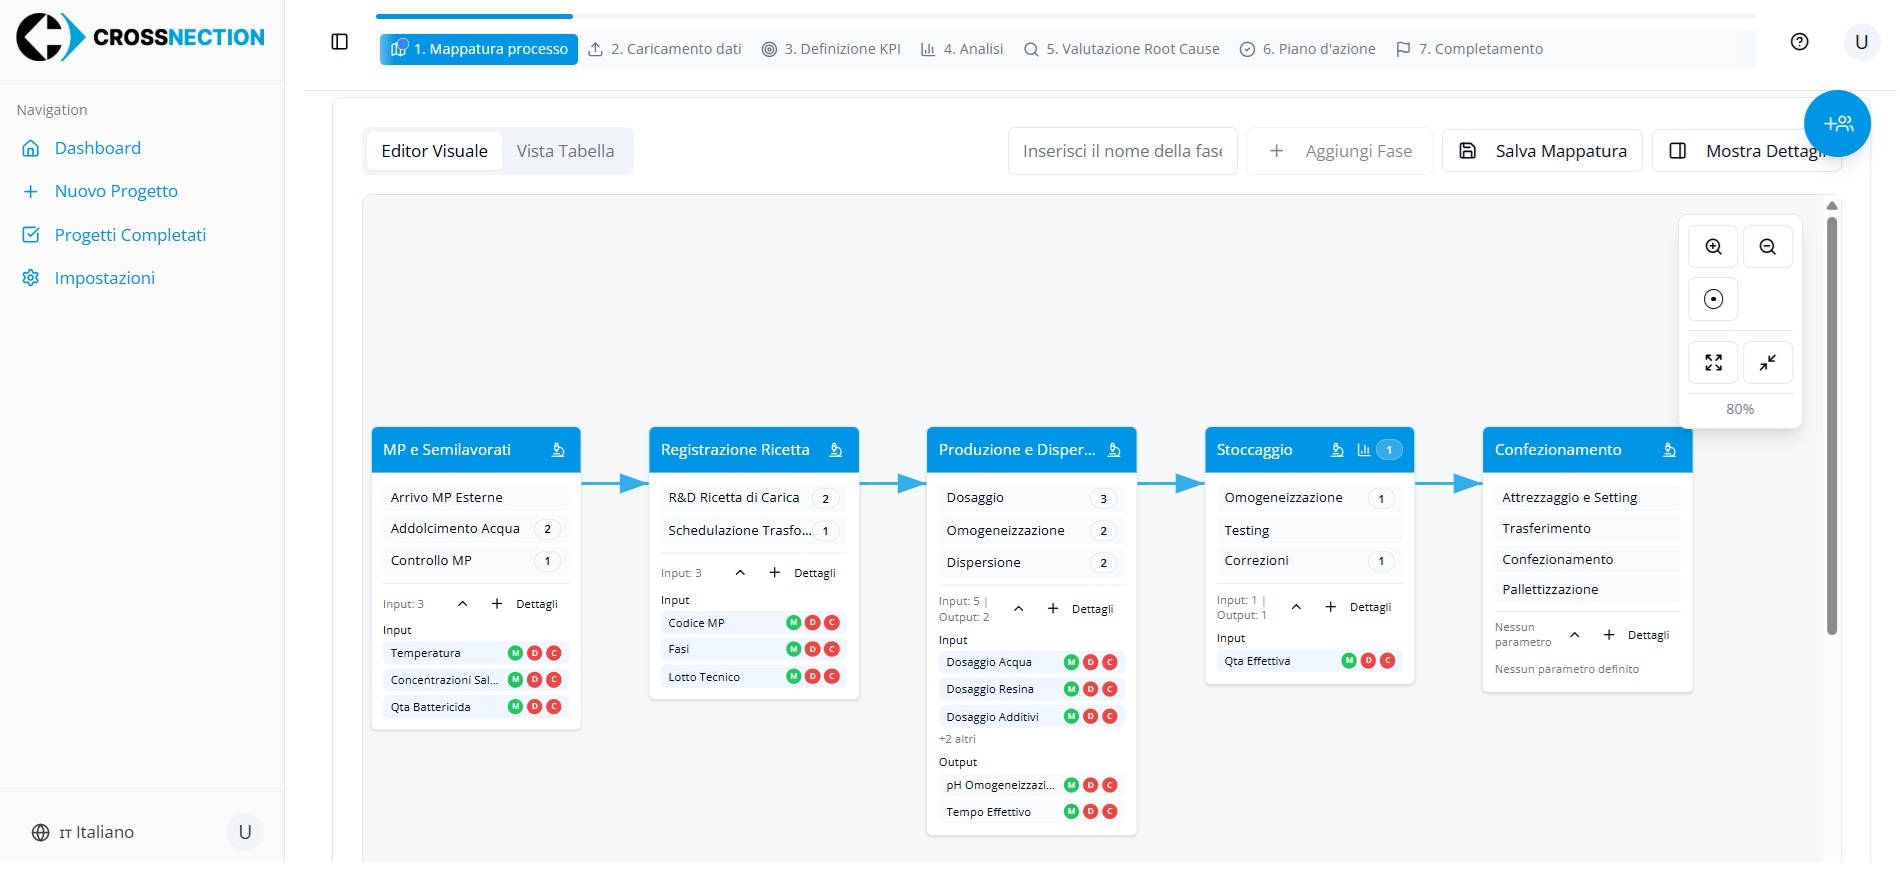Screen dimensions: 1900x876
Task: Zoom in on the canvas
Action: click(1713, 247)
